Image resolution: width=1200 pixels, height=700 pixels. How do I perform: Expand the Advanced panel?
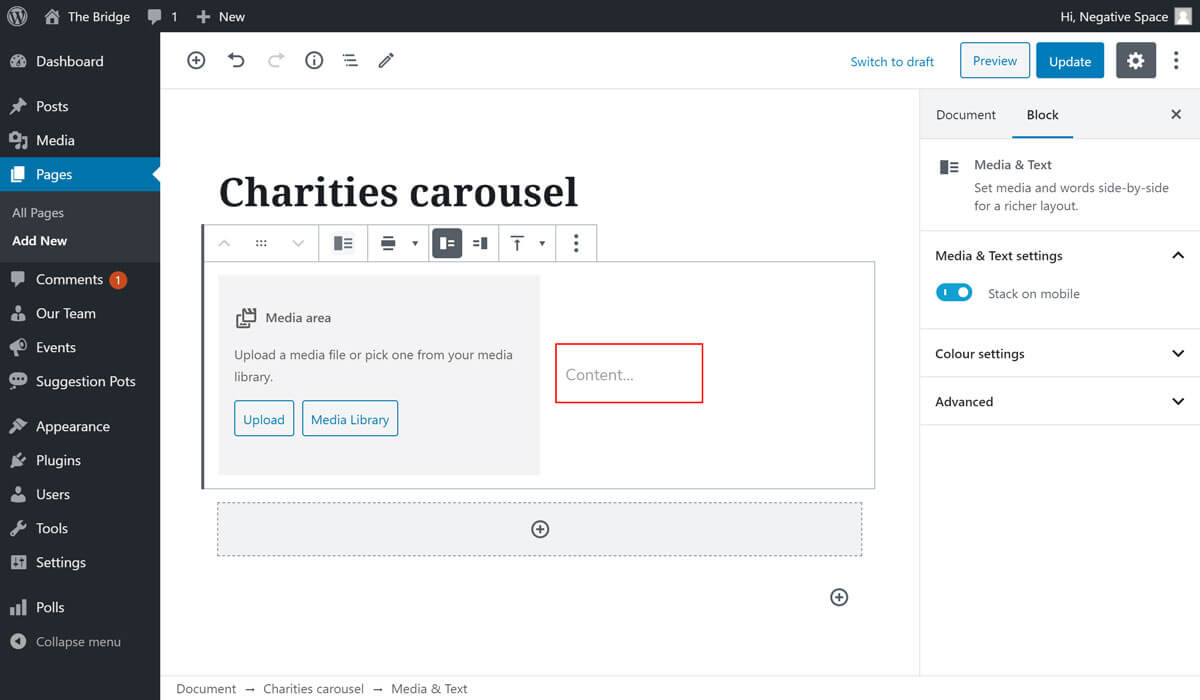pos(1059,402)
